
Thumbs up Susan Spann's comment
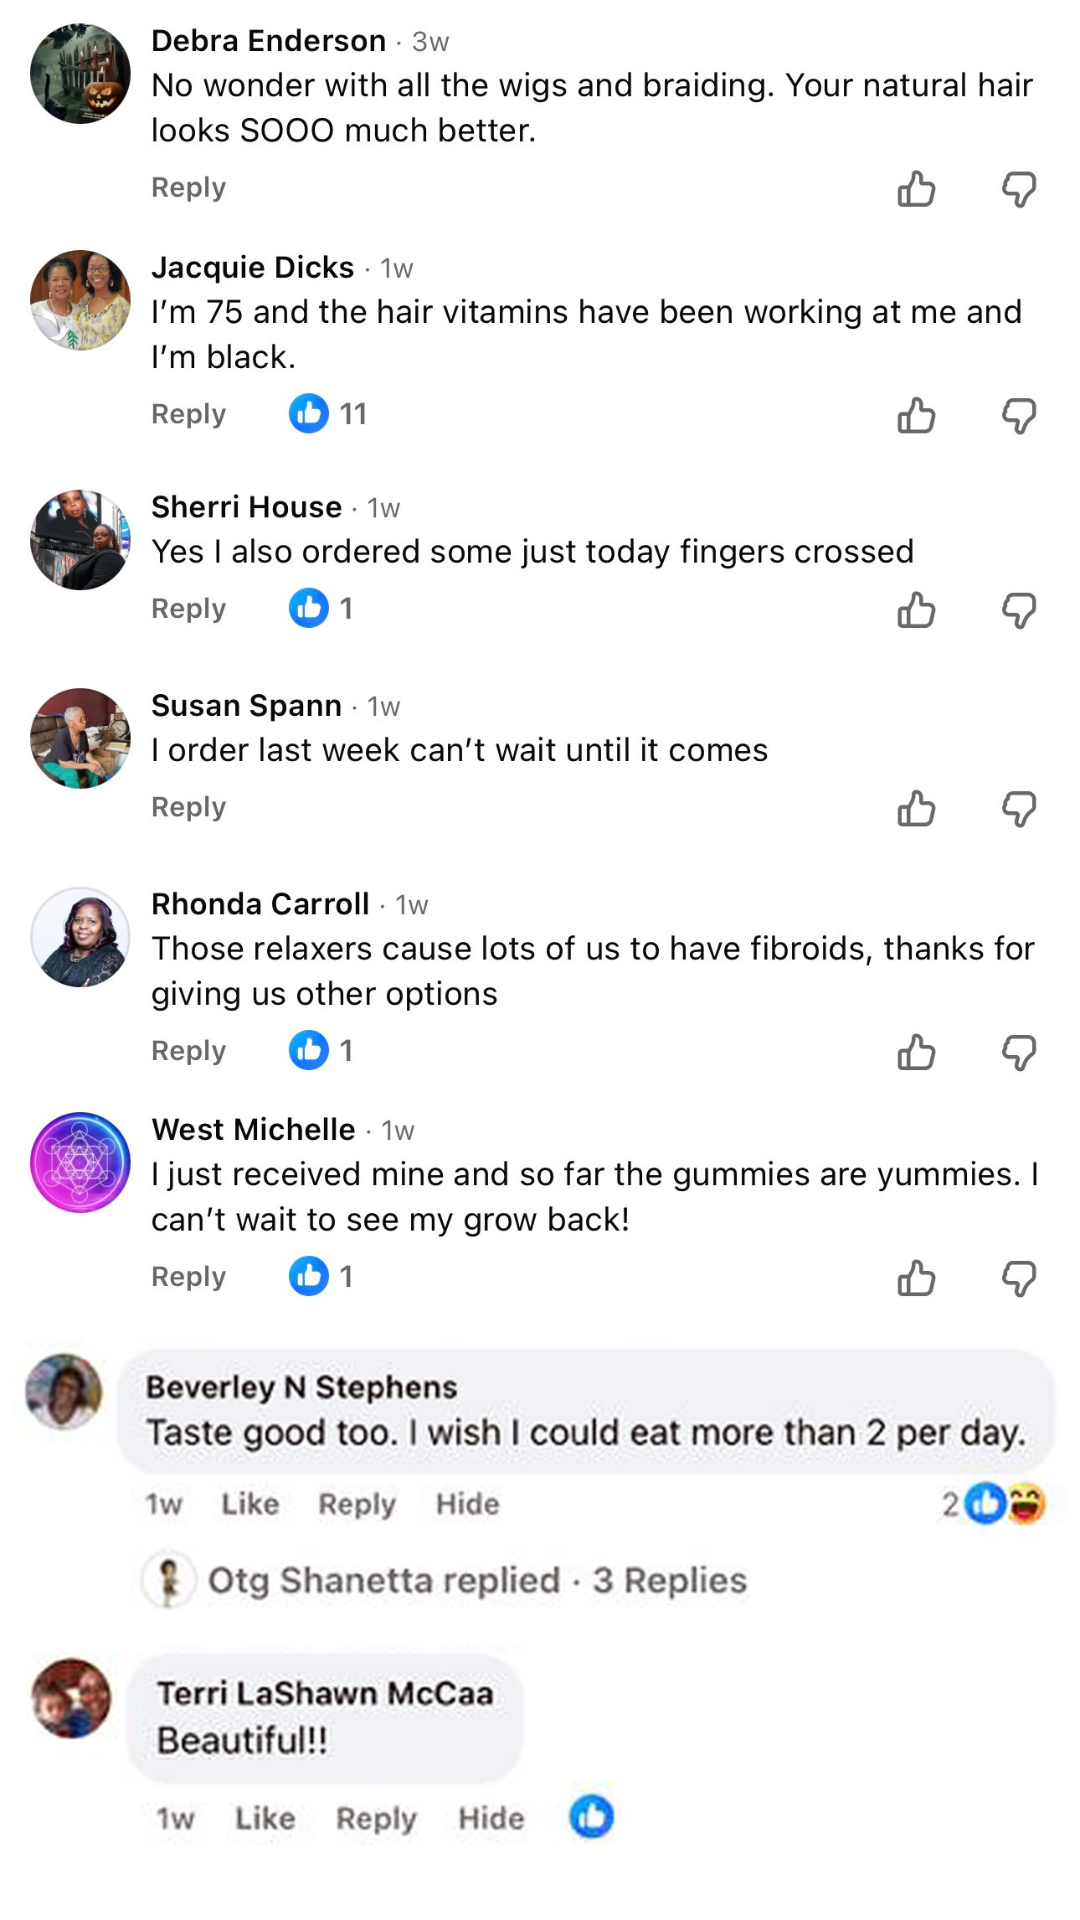tap(916, 808)
